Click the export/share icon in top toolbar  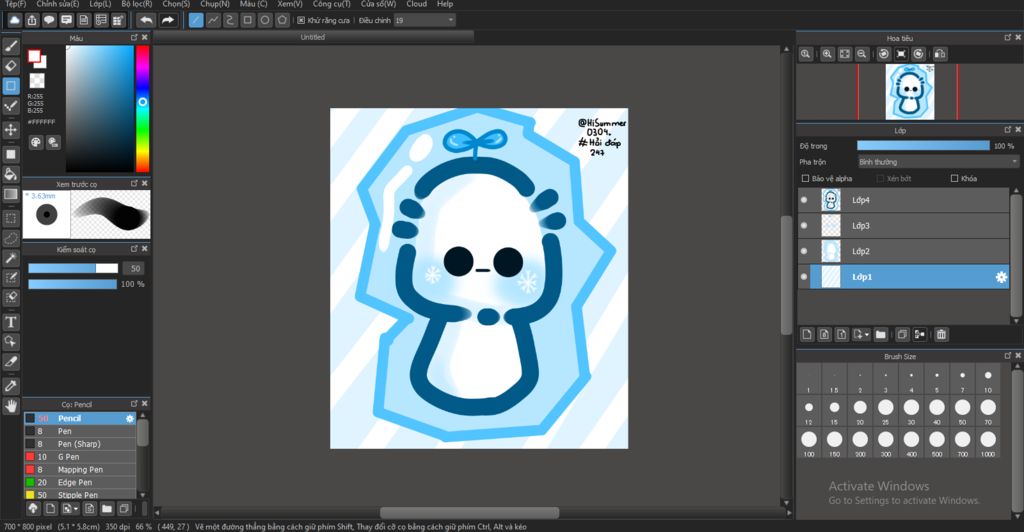[x=32, y=20]
